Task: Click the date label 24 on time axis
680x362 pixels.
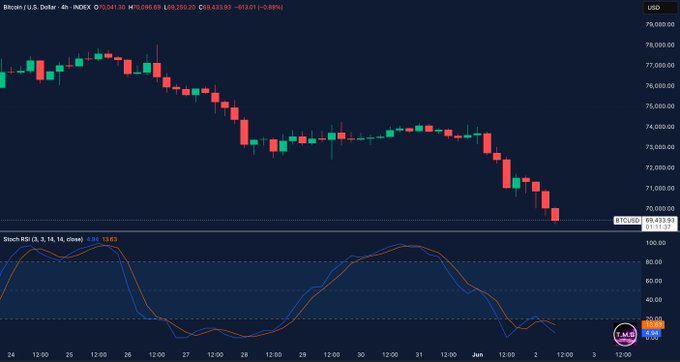Action: click(11, 355)
